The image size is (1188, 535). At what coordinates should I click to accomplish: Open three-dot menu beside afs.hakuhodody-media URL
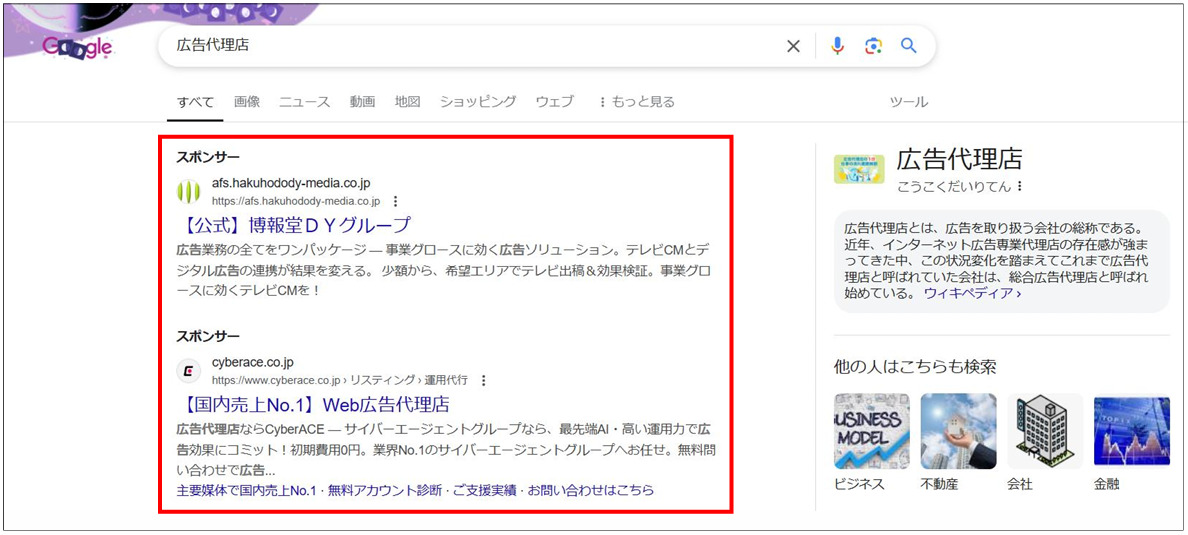395,202
